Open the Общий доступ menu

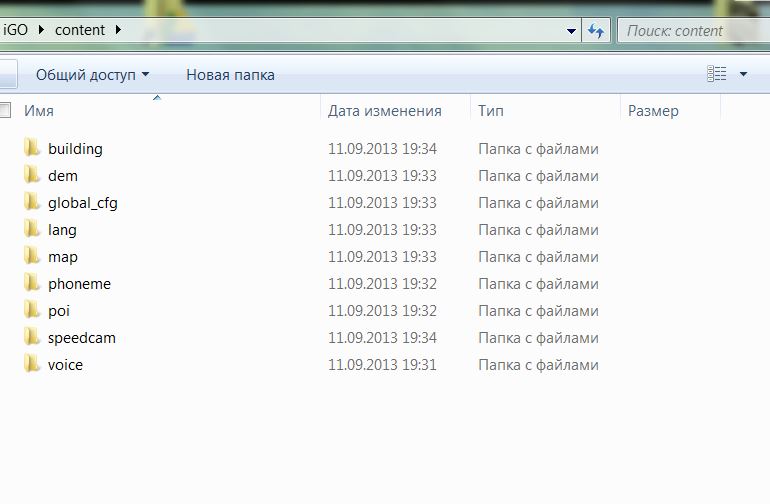point(92,75)
